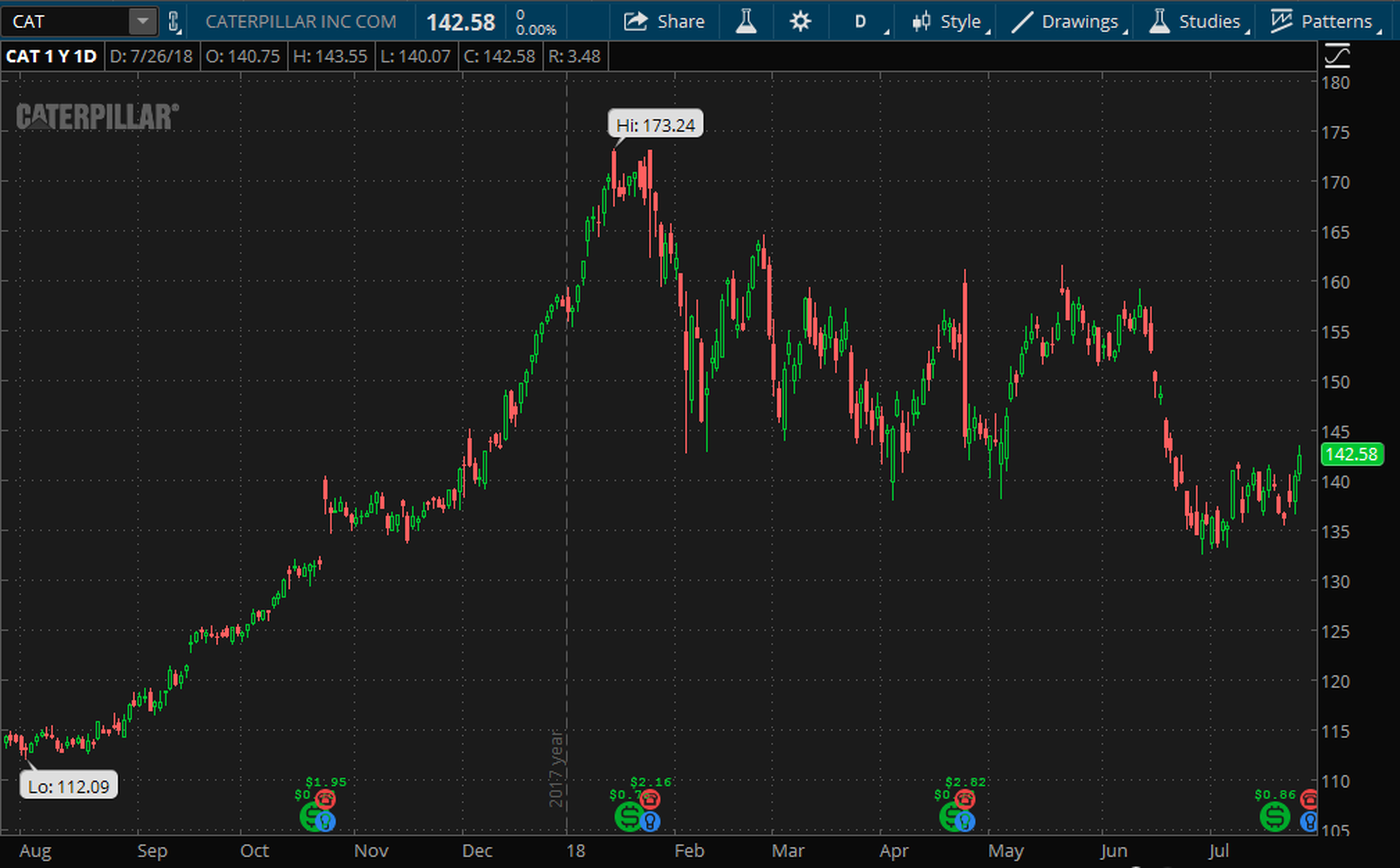
Task: Click the Share button
Action: (x=664, y=21)
